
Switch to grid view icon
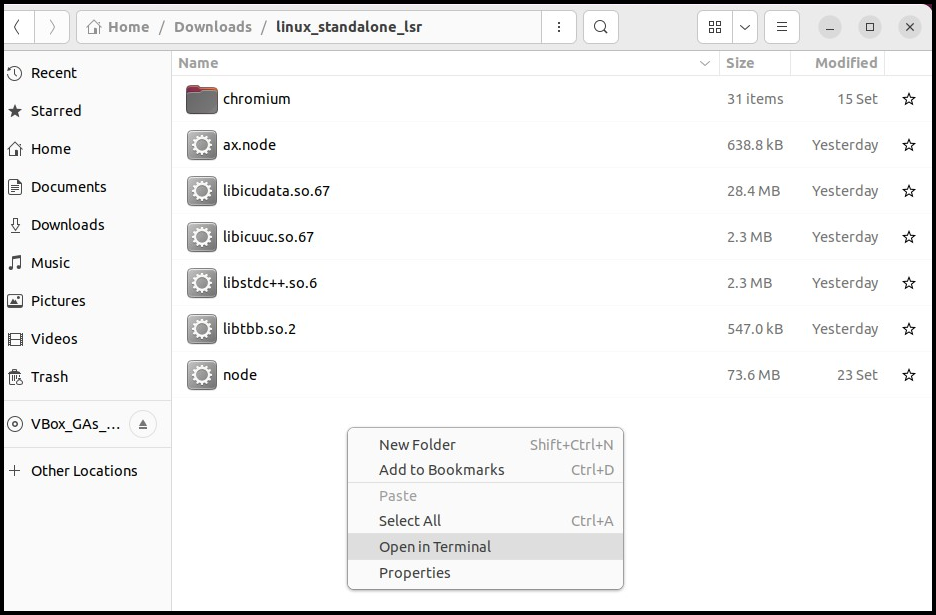pos(715,27)
